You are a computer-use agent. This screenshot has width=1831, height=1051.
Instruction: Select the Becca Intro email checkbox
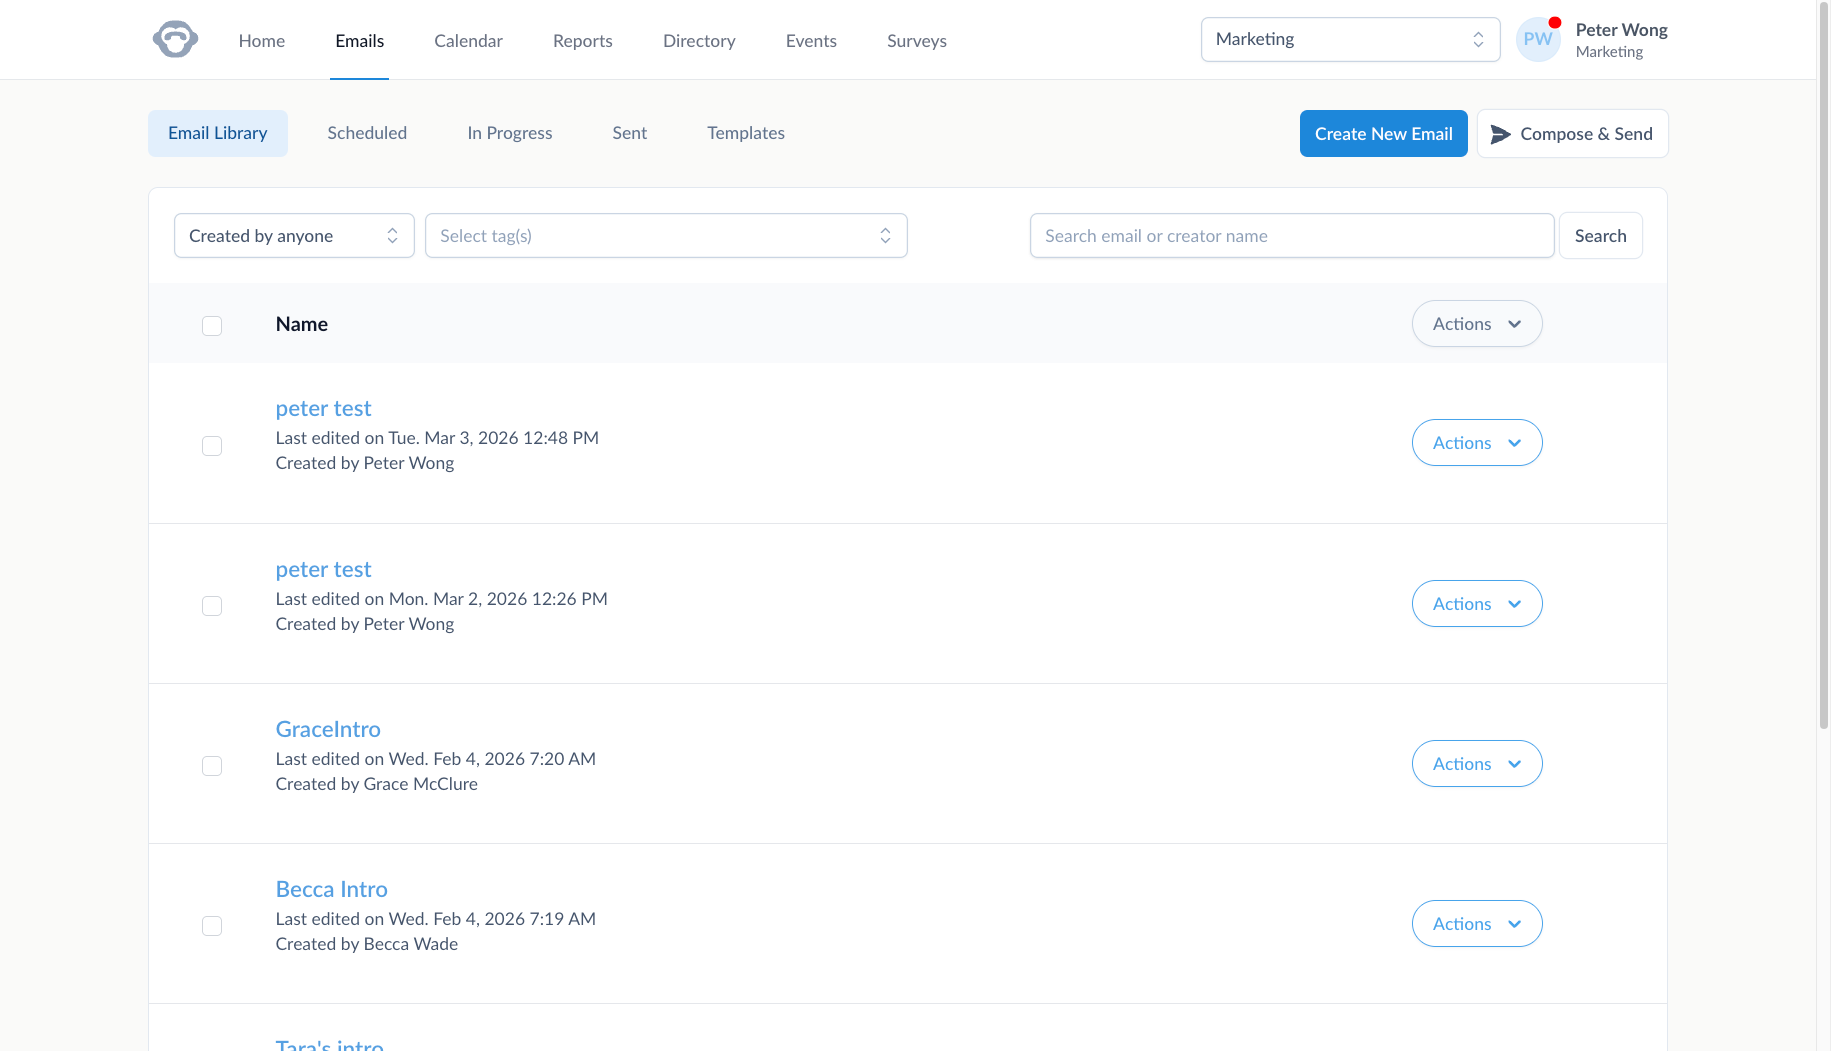(212, 926)
